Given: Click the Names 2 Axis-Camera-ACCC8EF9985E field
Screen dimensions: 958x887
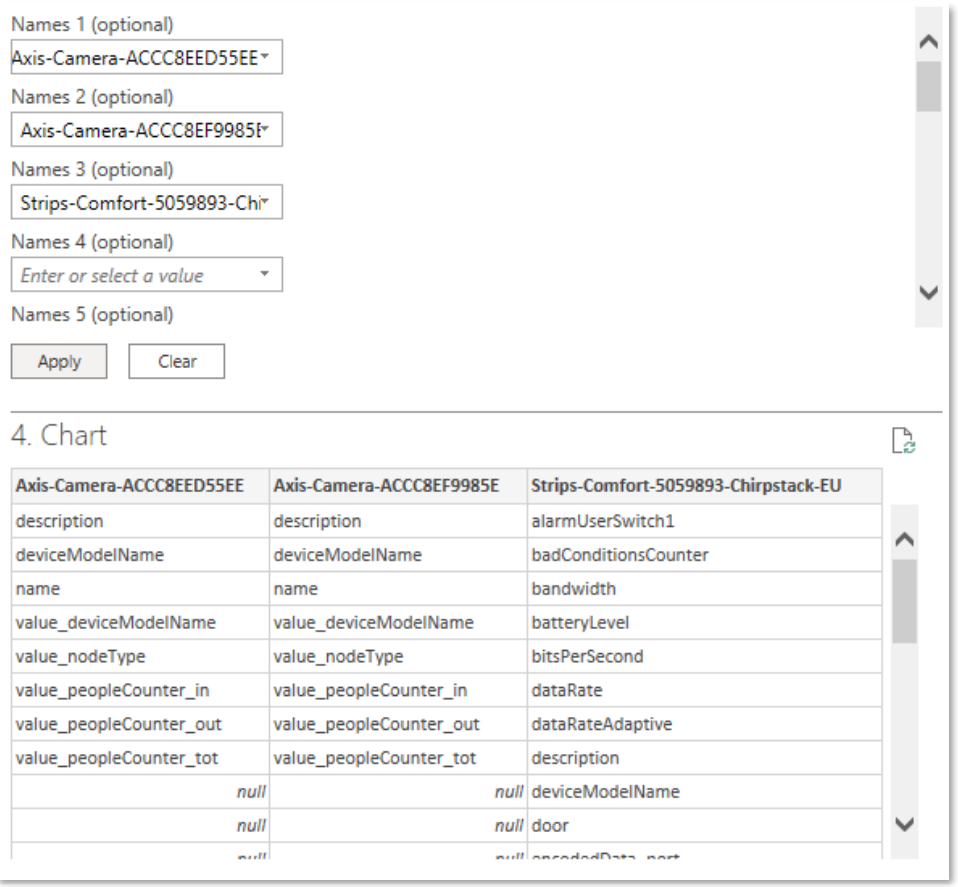Looking at the screenshot, I should (x=147, y=130).
